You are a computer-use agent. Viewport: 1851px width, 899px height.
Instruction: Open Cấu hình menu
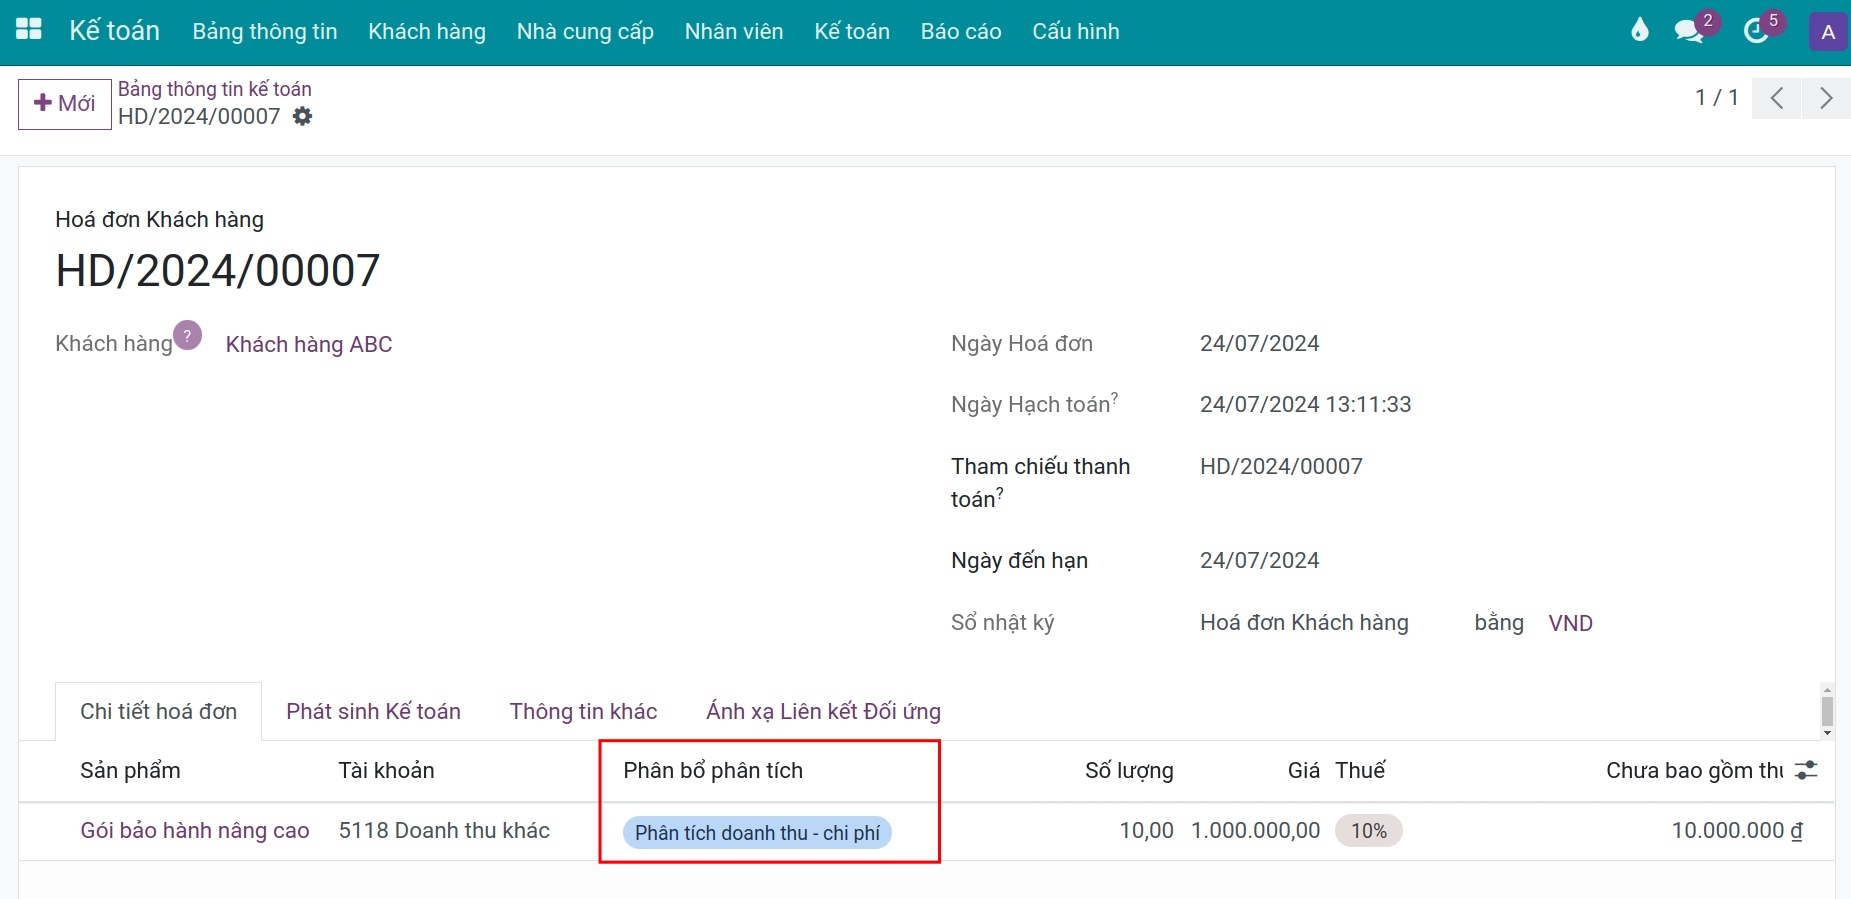[x=1076, y=32]
